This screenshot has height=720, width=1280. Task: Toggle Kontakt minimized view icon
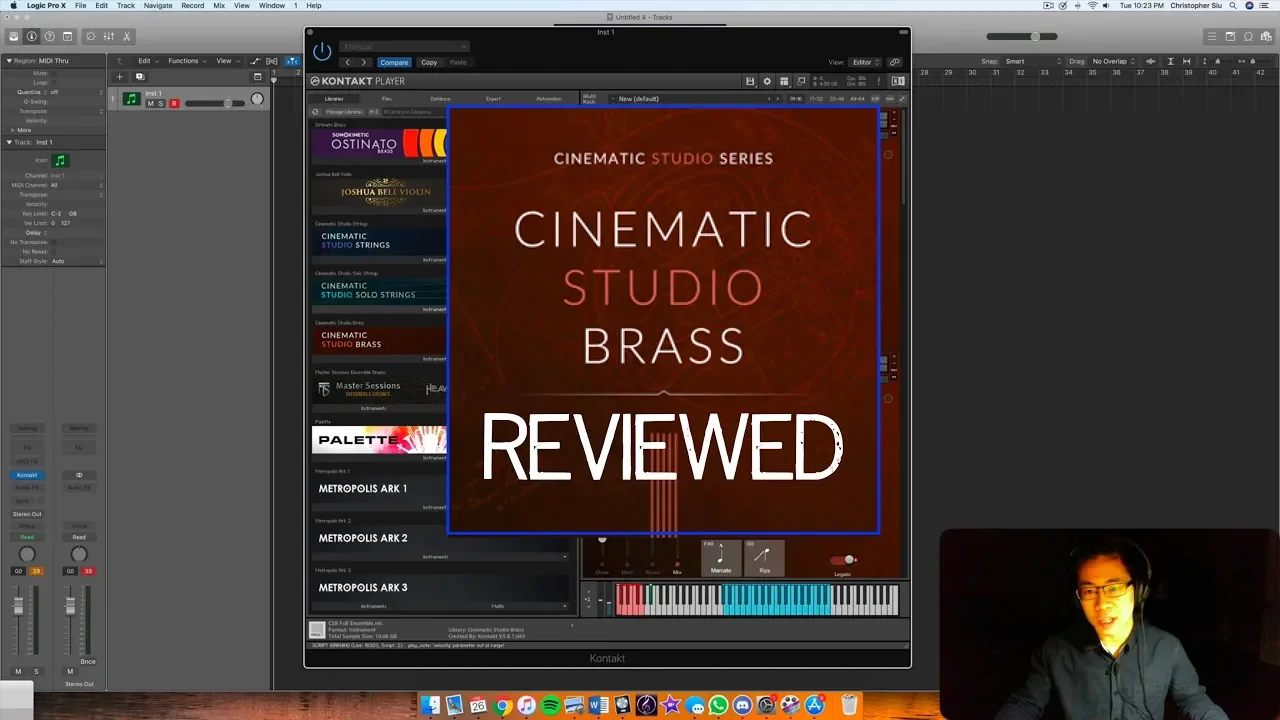click(x=801, y=81)
